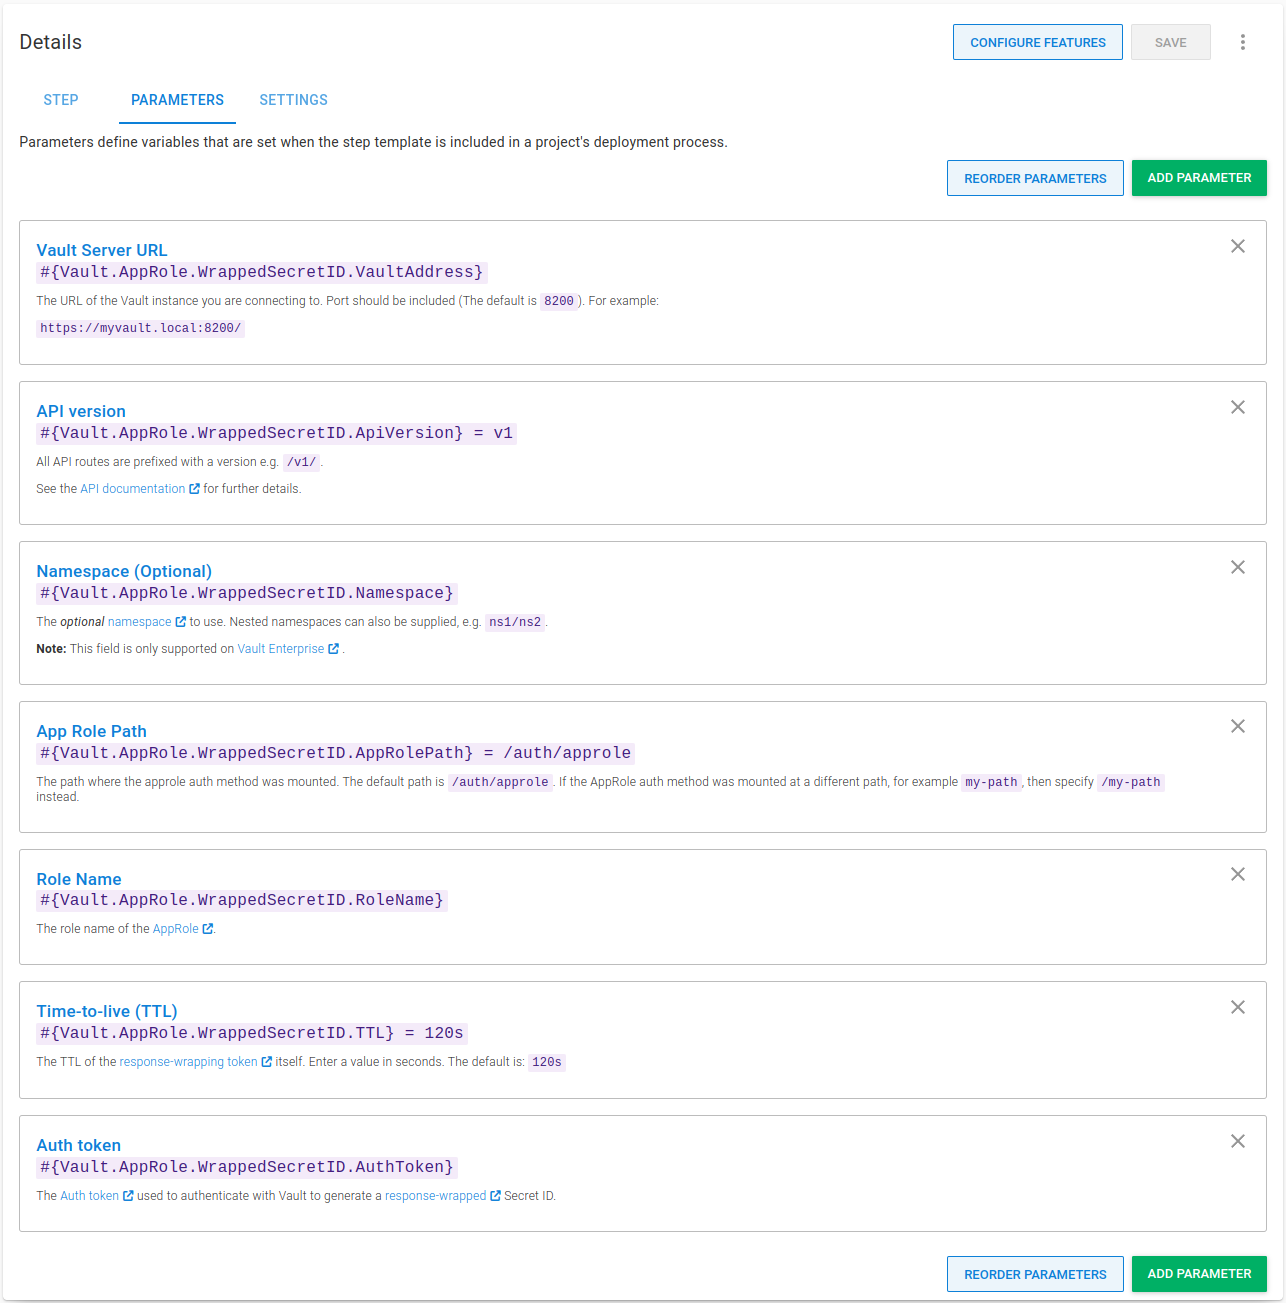Image resolution: width=1286 pixels, height=1303 pixels.
Task: Open the Time-to-live (TTL) parameter heading
Action: pyautogui.click(x=107, y=1011)
